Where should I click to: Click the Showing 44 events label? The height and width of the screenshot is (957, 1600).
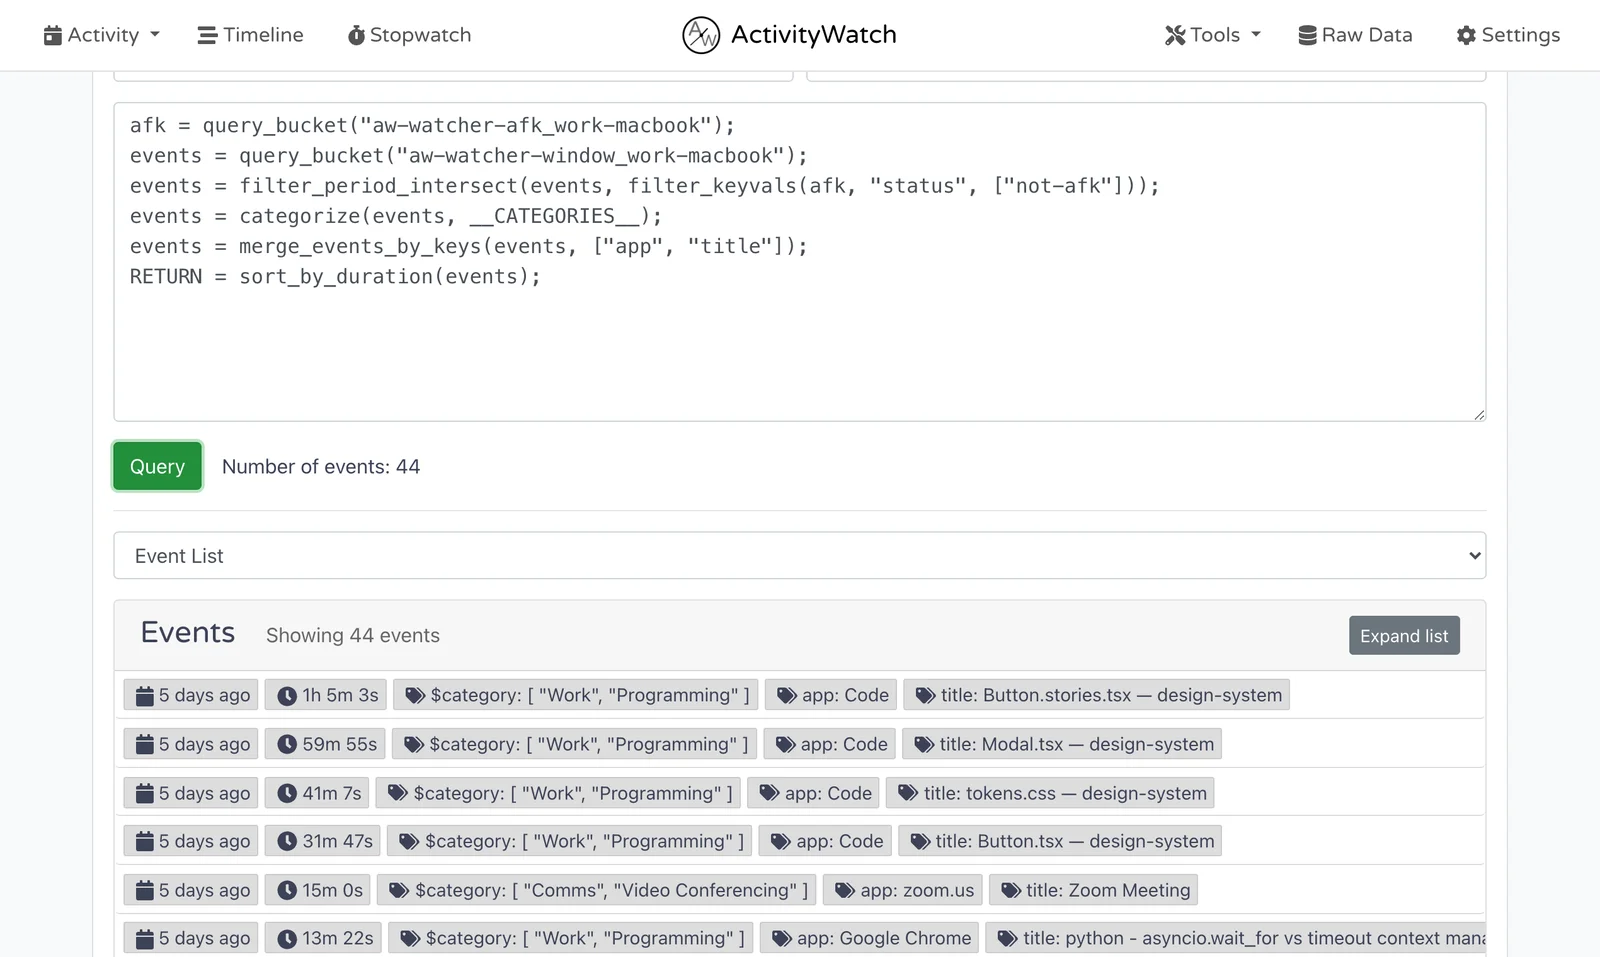(x=353, y=636)
